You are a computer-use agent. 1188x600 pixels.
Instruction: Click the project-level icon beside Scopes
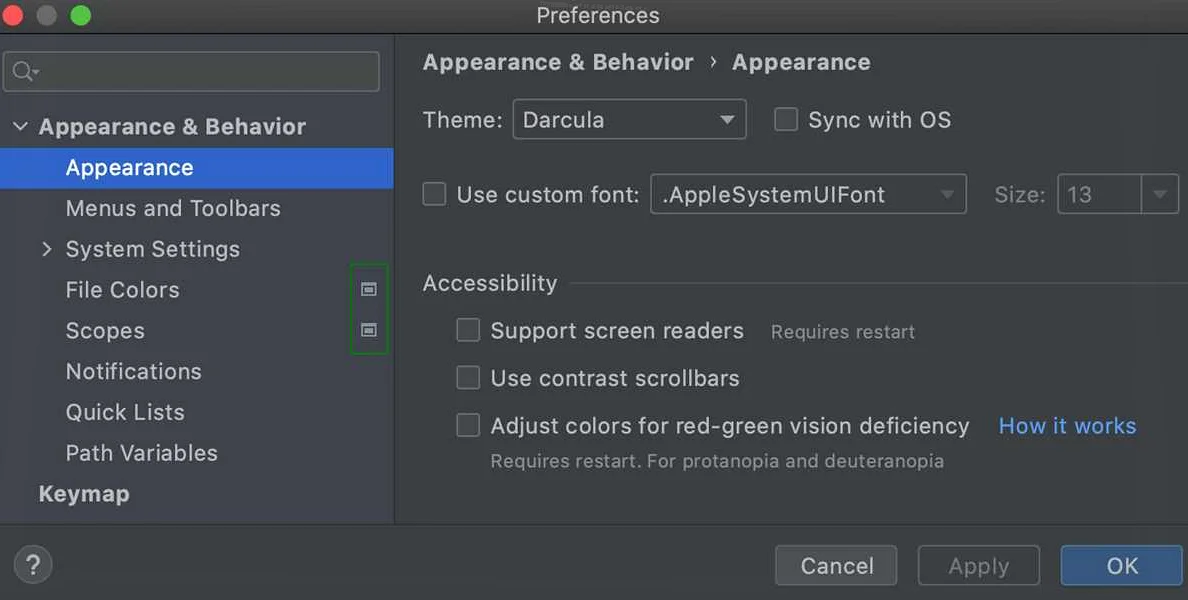pyautogui.click(x=369, y=330)
